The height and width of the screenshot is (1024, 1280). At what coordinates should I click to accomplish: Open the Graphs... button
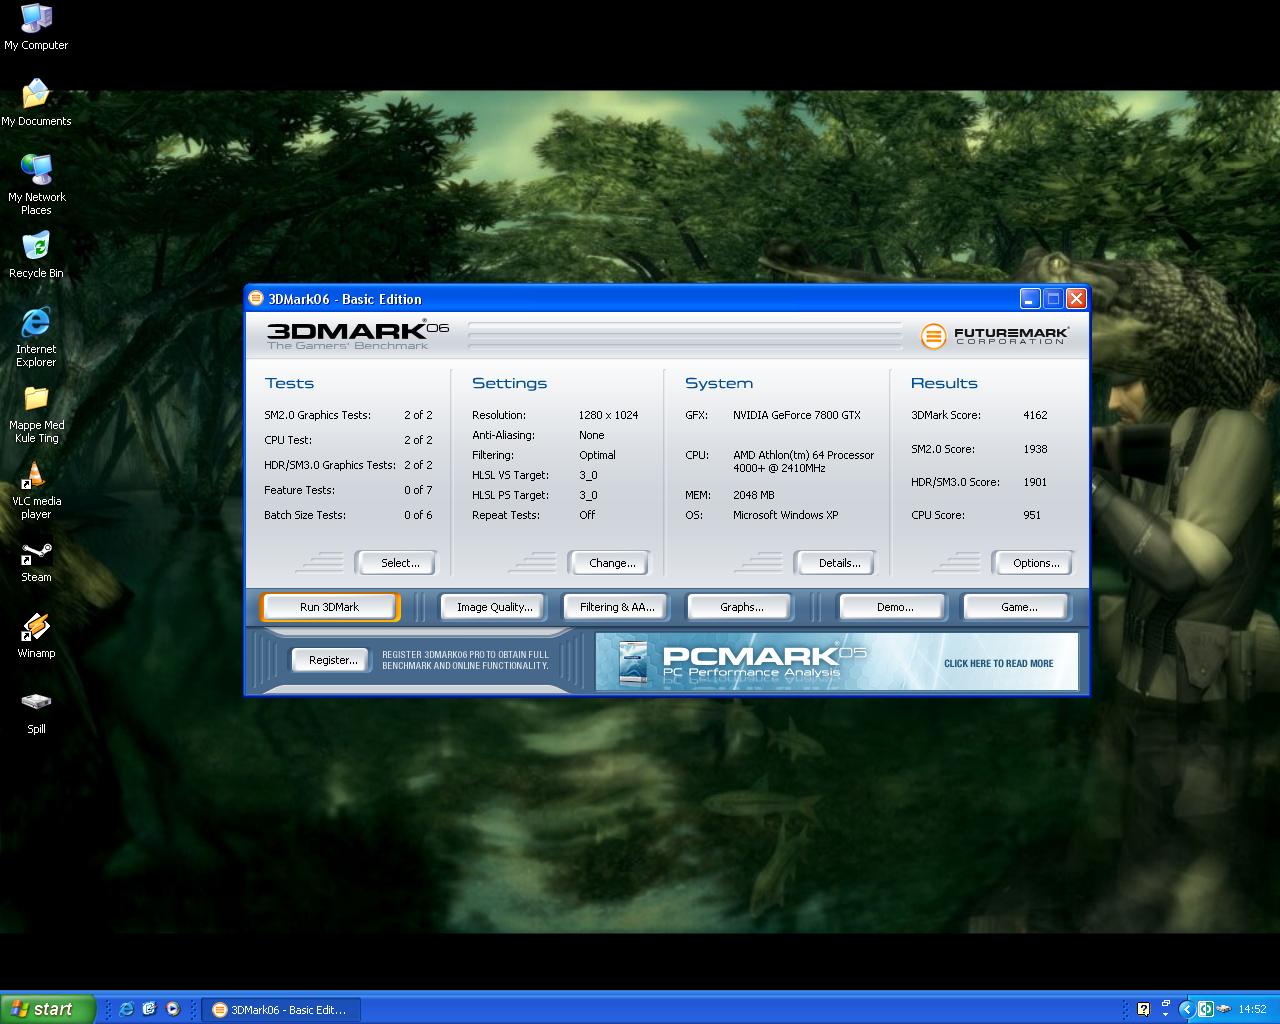[741, 607]
